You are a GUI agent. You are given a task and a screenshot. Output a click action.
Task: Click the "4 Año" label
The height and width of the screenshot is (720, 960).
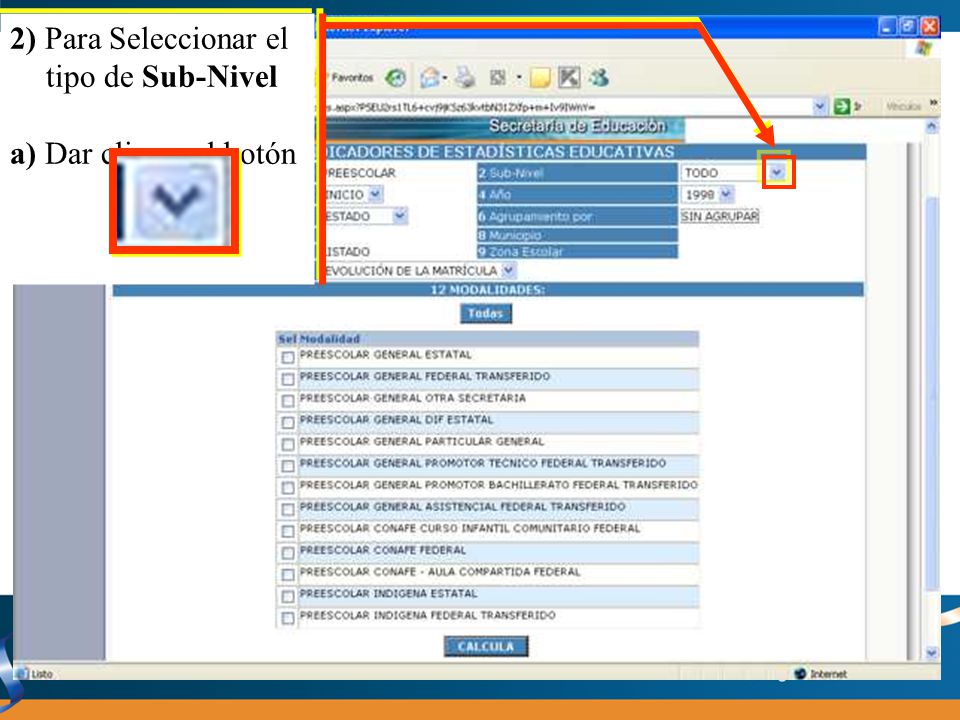pos(495,195)
